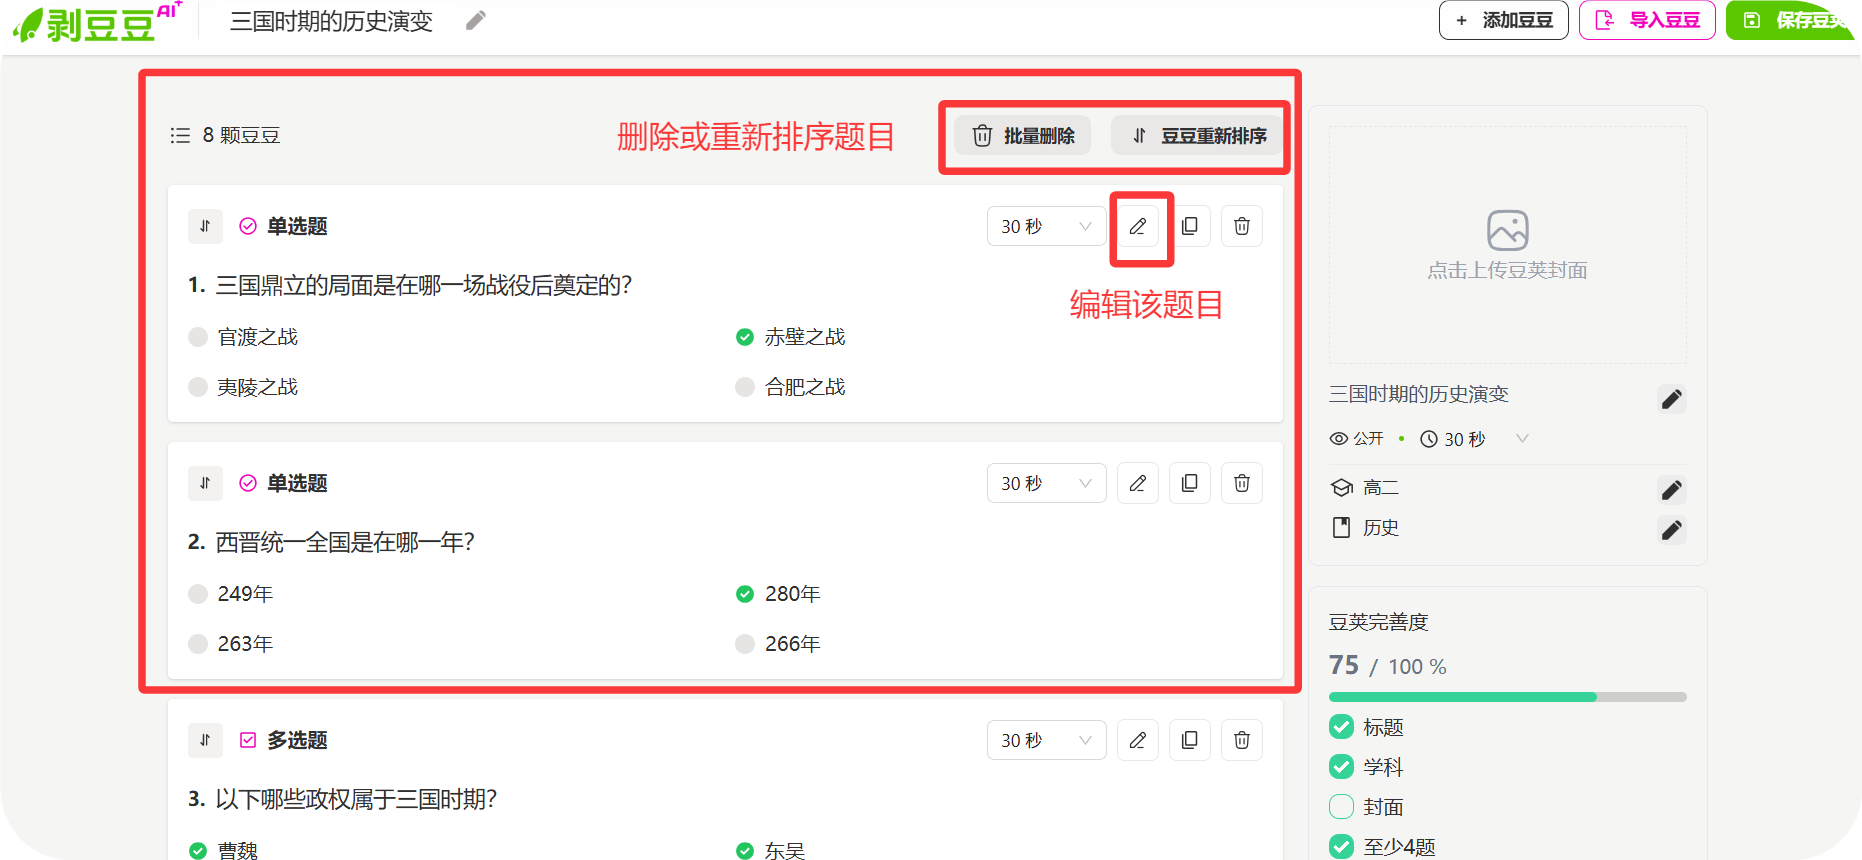This screenshot has width=1862, height=860.
Task: Click the list icon beside 8 颗豆豆
Action: pyautogui.click(x=180, y=135)
